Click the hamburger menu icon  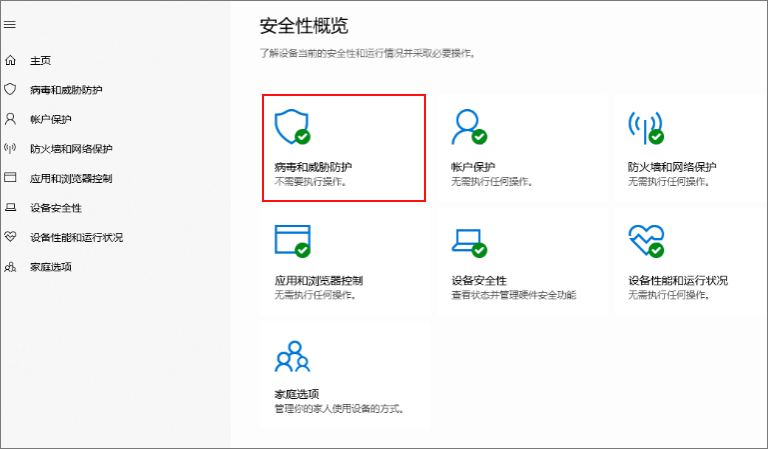tap(10, 24)
